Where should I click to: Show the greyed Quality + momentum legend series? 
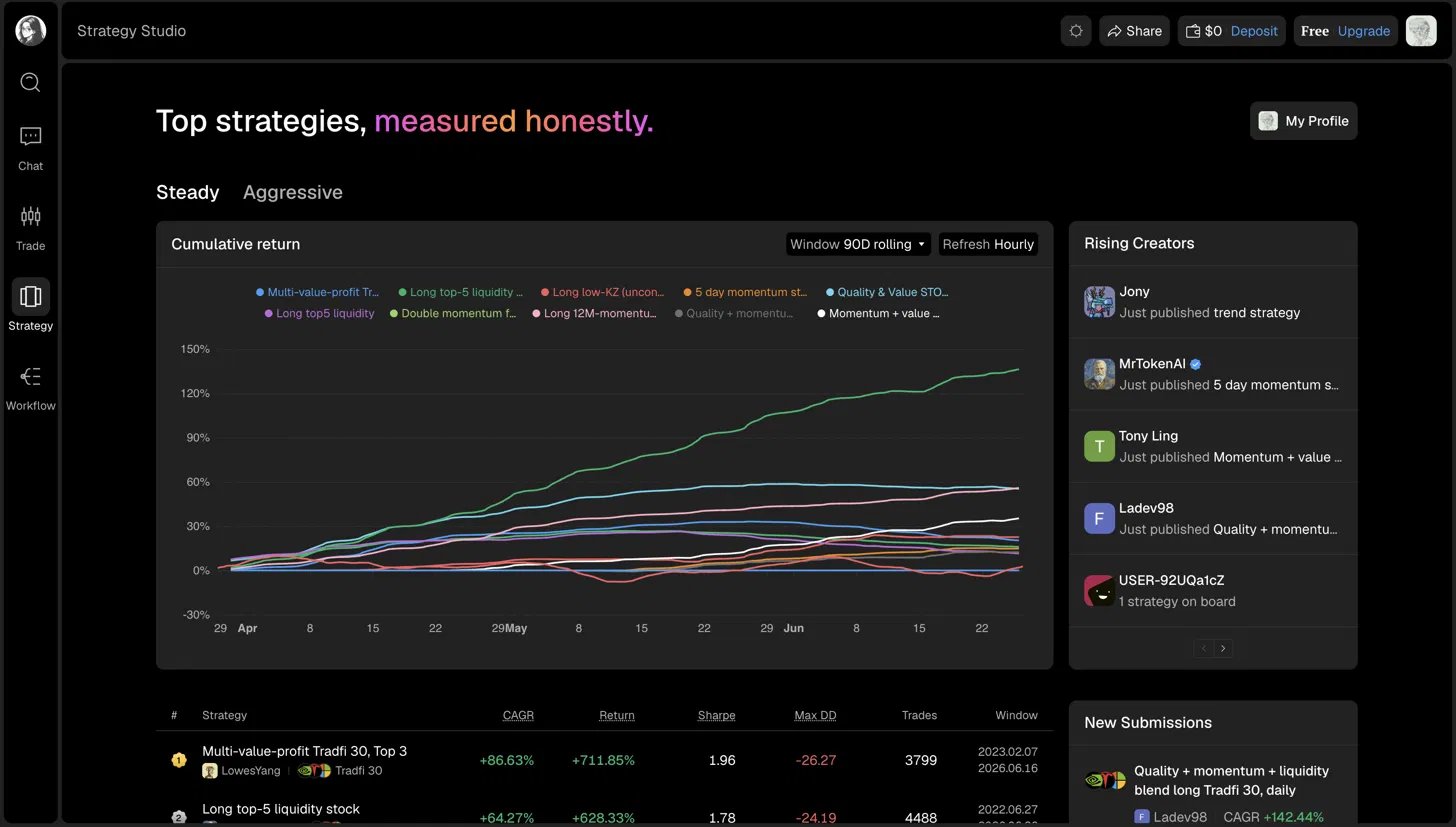(734, 313)
